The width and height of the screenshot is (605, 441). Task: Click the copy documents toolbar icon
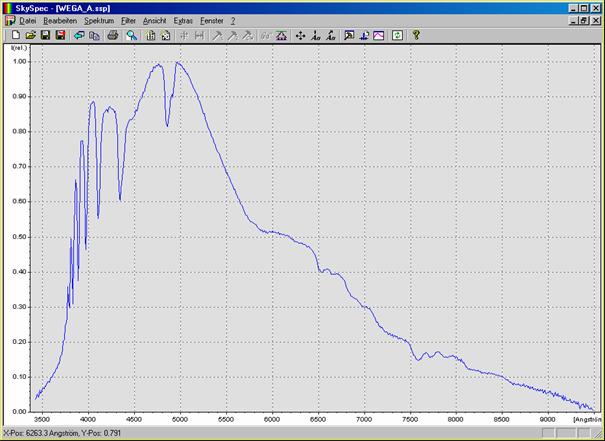[x=94, y=35]
